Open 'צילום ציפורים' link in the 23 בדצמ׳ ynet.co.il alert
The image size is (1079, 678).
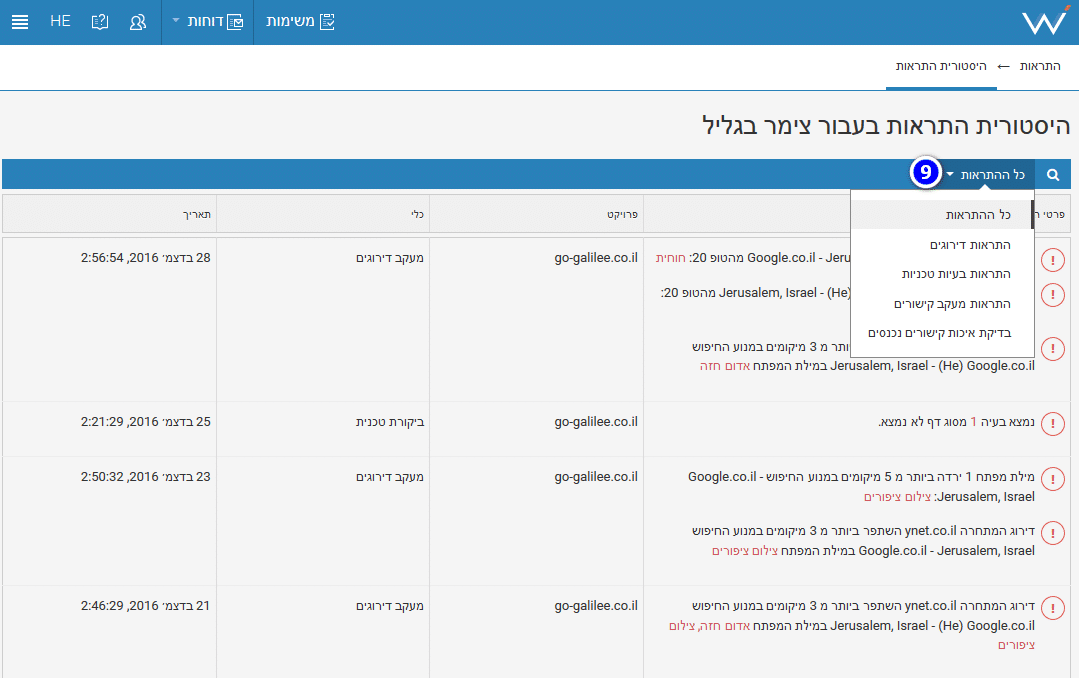(745, 551)
